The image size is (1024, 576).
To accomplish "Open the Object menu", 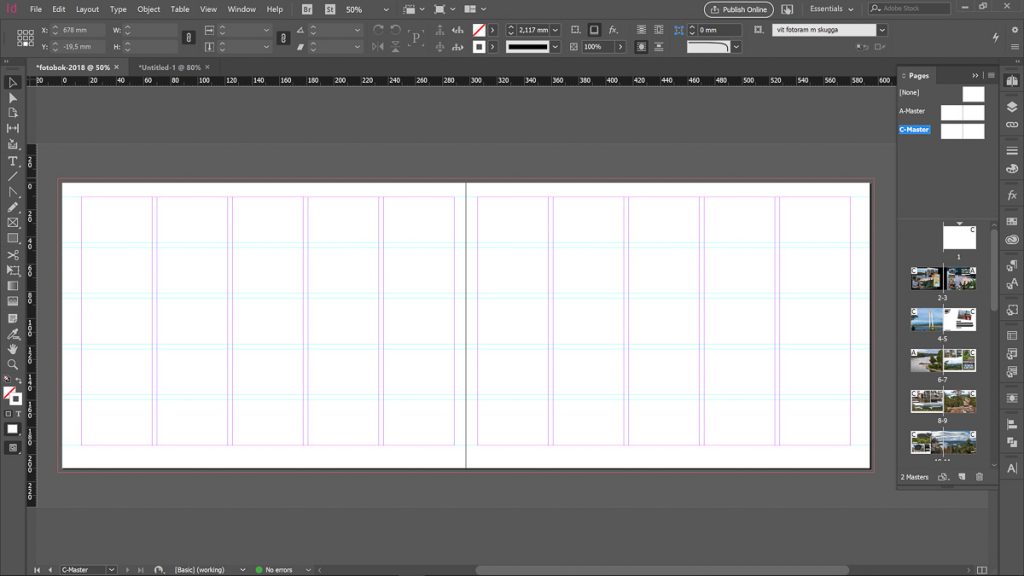I will click(x=148, y=9).
